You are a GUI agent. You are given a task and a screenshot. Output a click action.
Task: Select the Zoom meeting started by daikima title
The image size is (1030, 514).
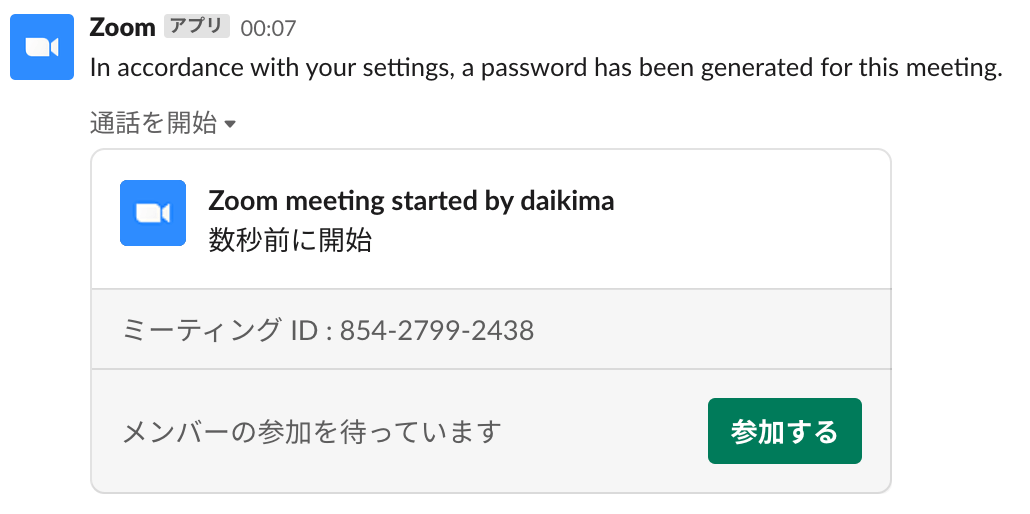pyautogui.click(x=411, y=201)
